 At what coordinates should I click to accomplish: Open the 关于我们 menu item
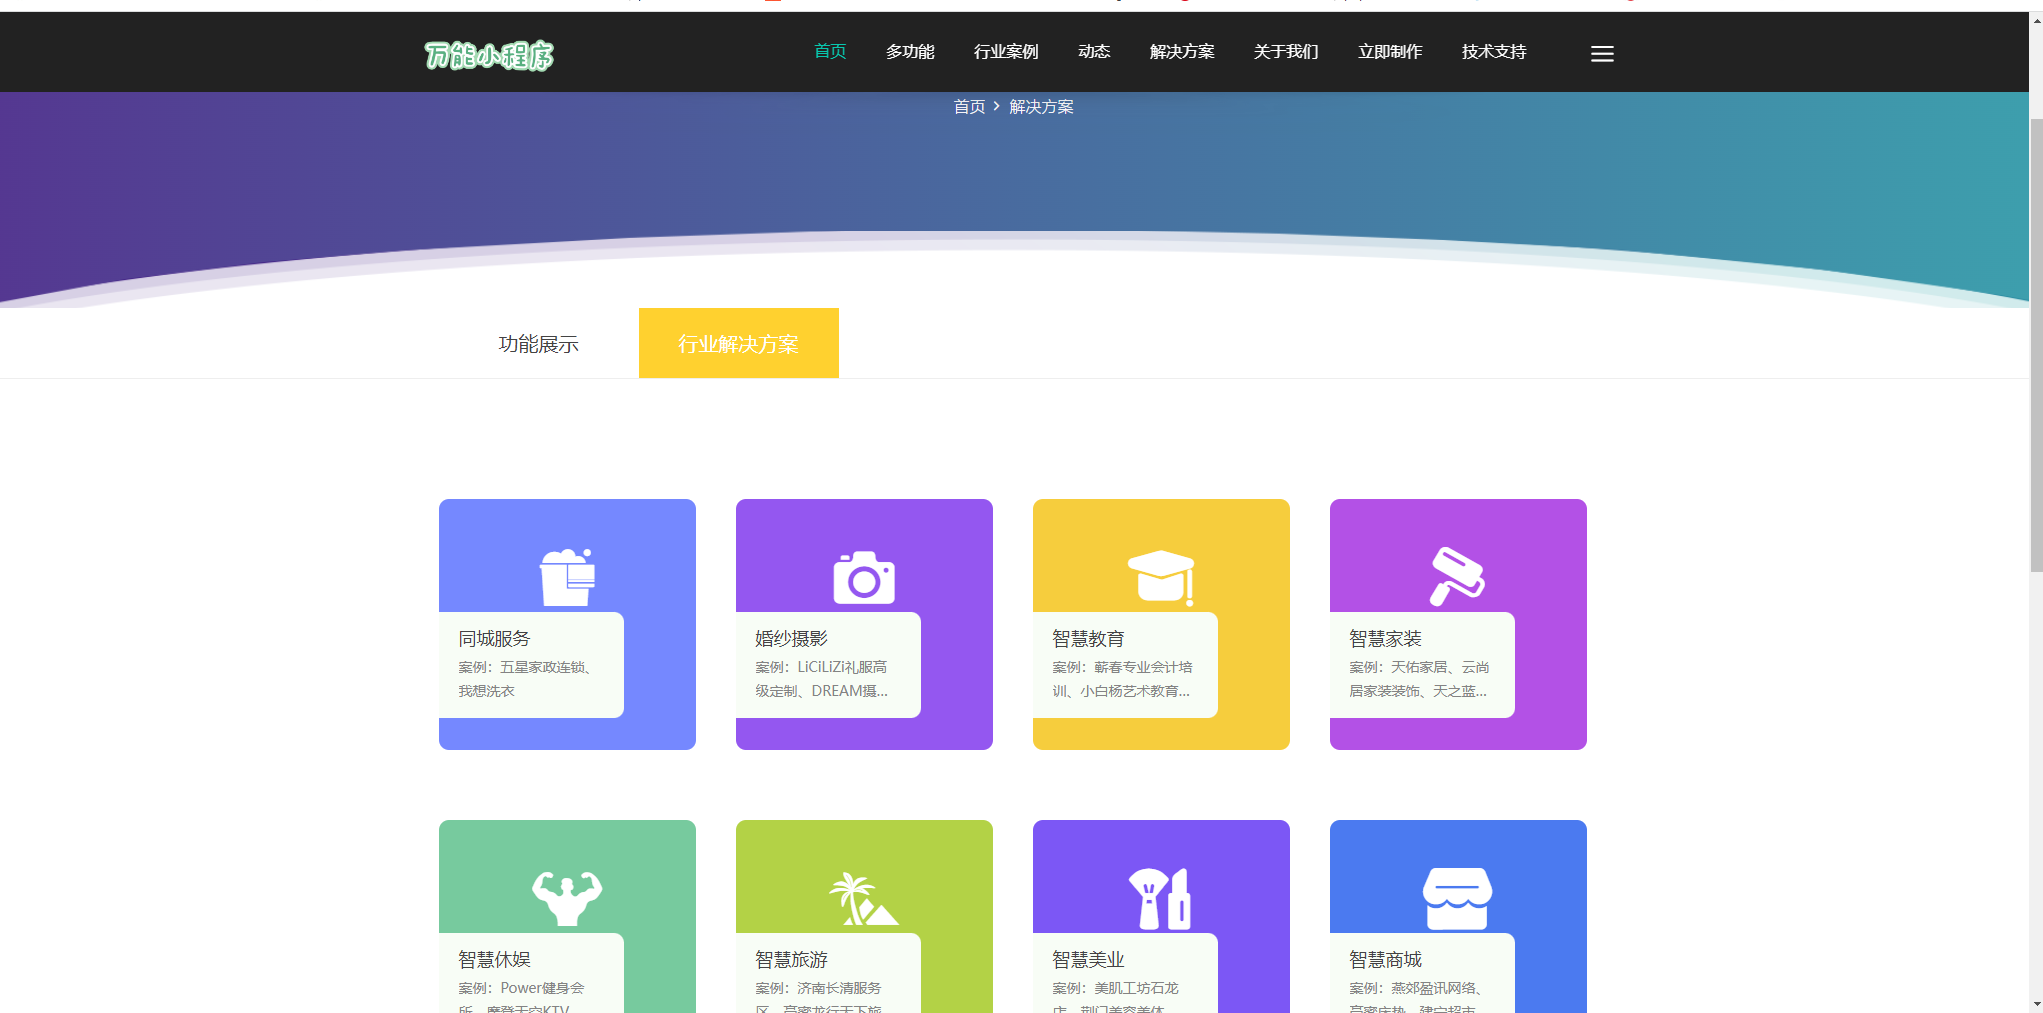[1286, 52]
